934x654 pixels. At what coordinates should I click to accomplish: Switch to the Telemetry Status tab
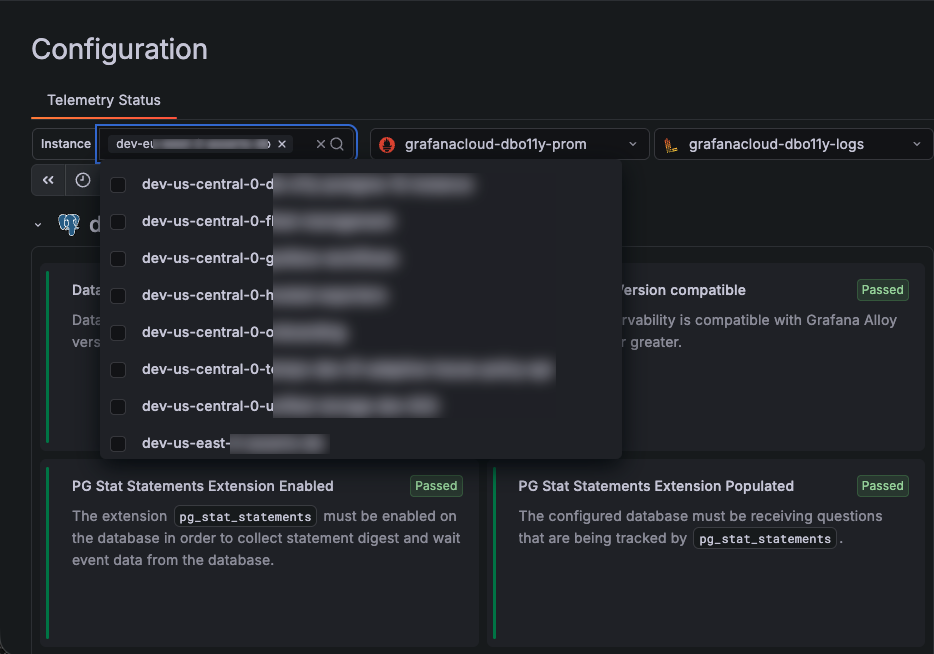104,100
